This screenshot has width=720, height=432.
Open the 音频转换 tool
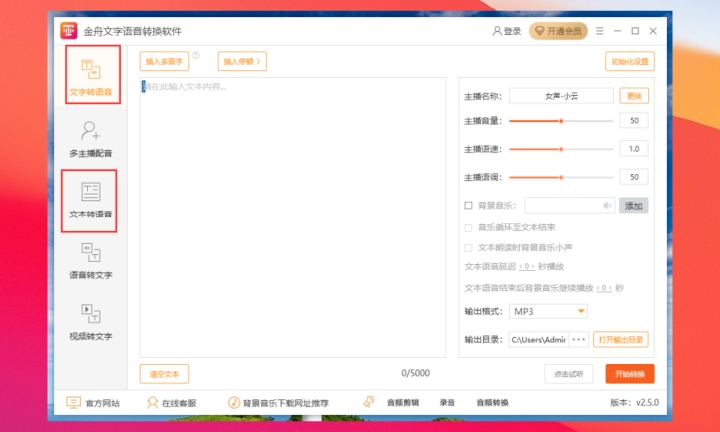point(492,403)
